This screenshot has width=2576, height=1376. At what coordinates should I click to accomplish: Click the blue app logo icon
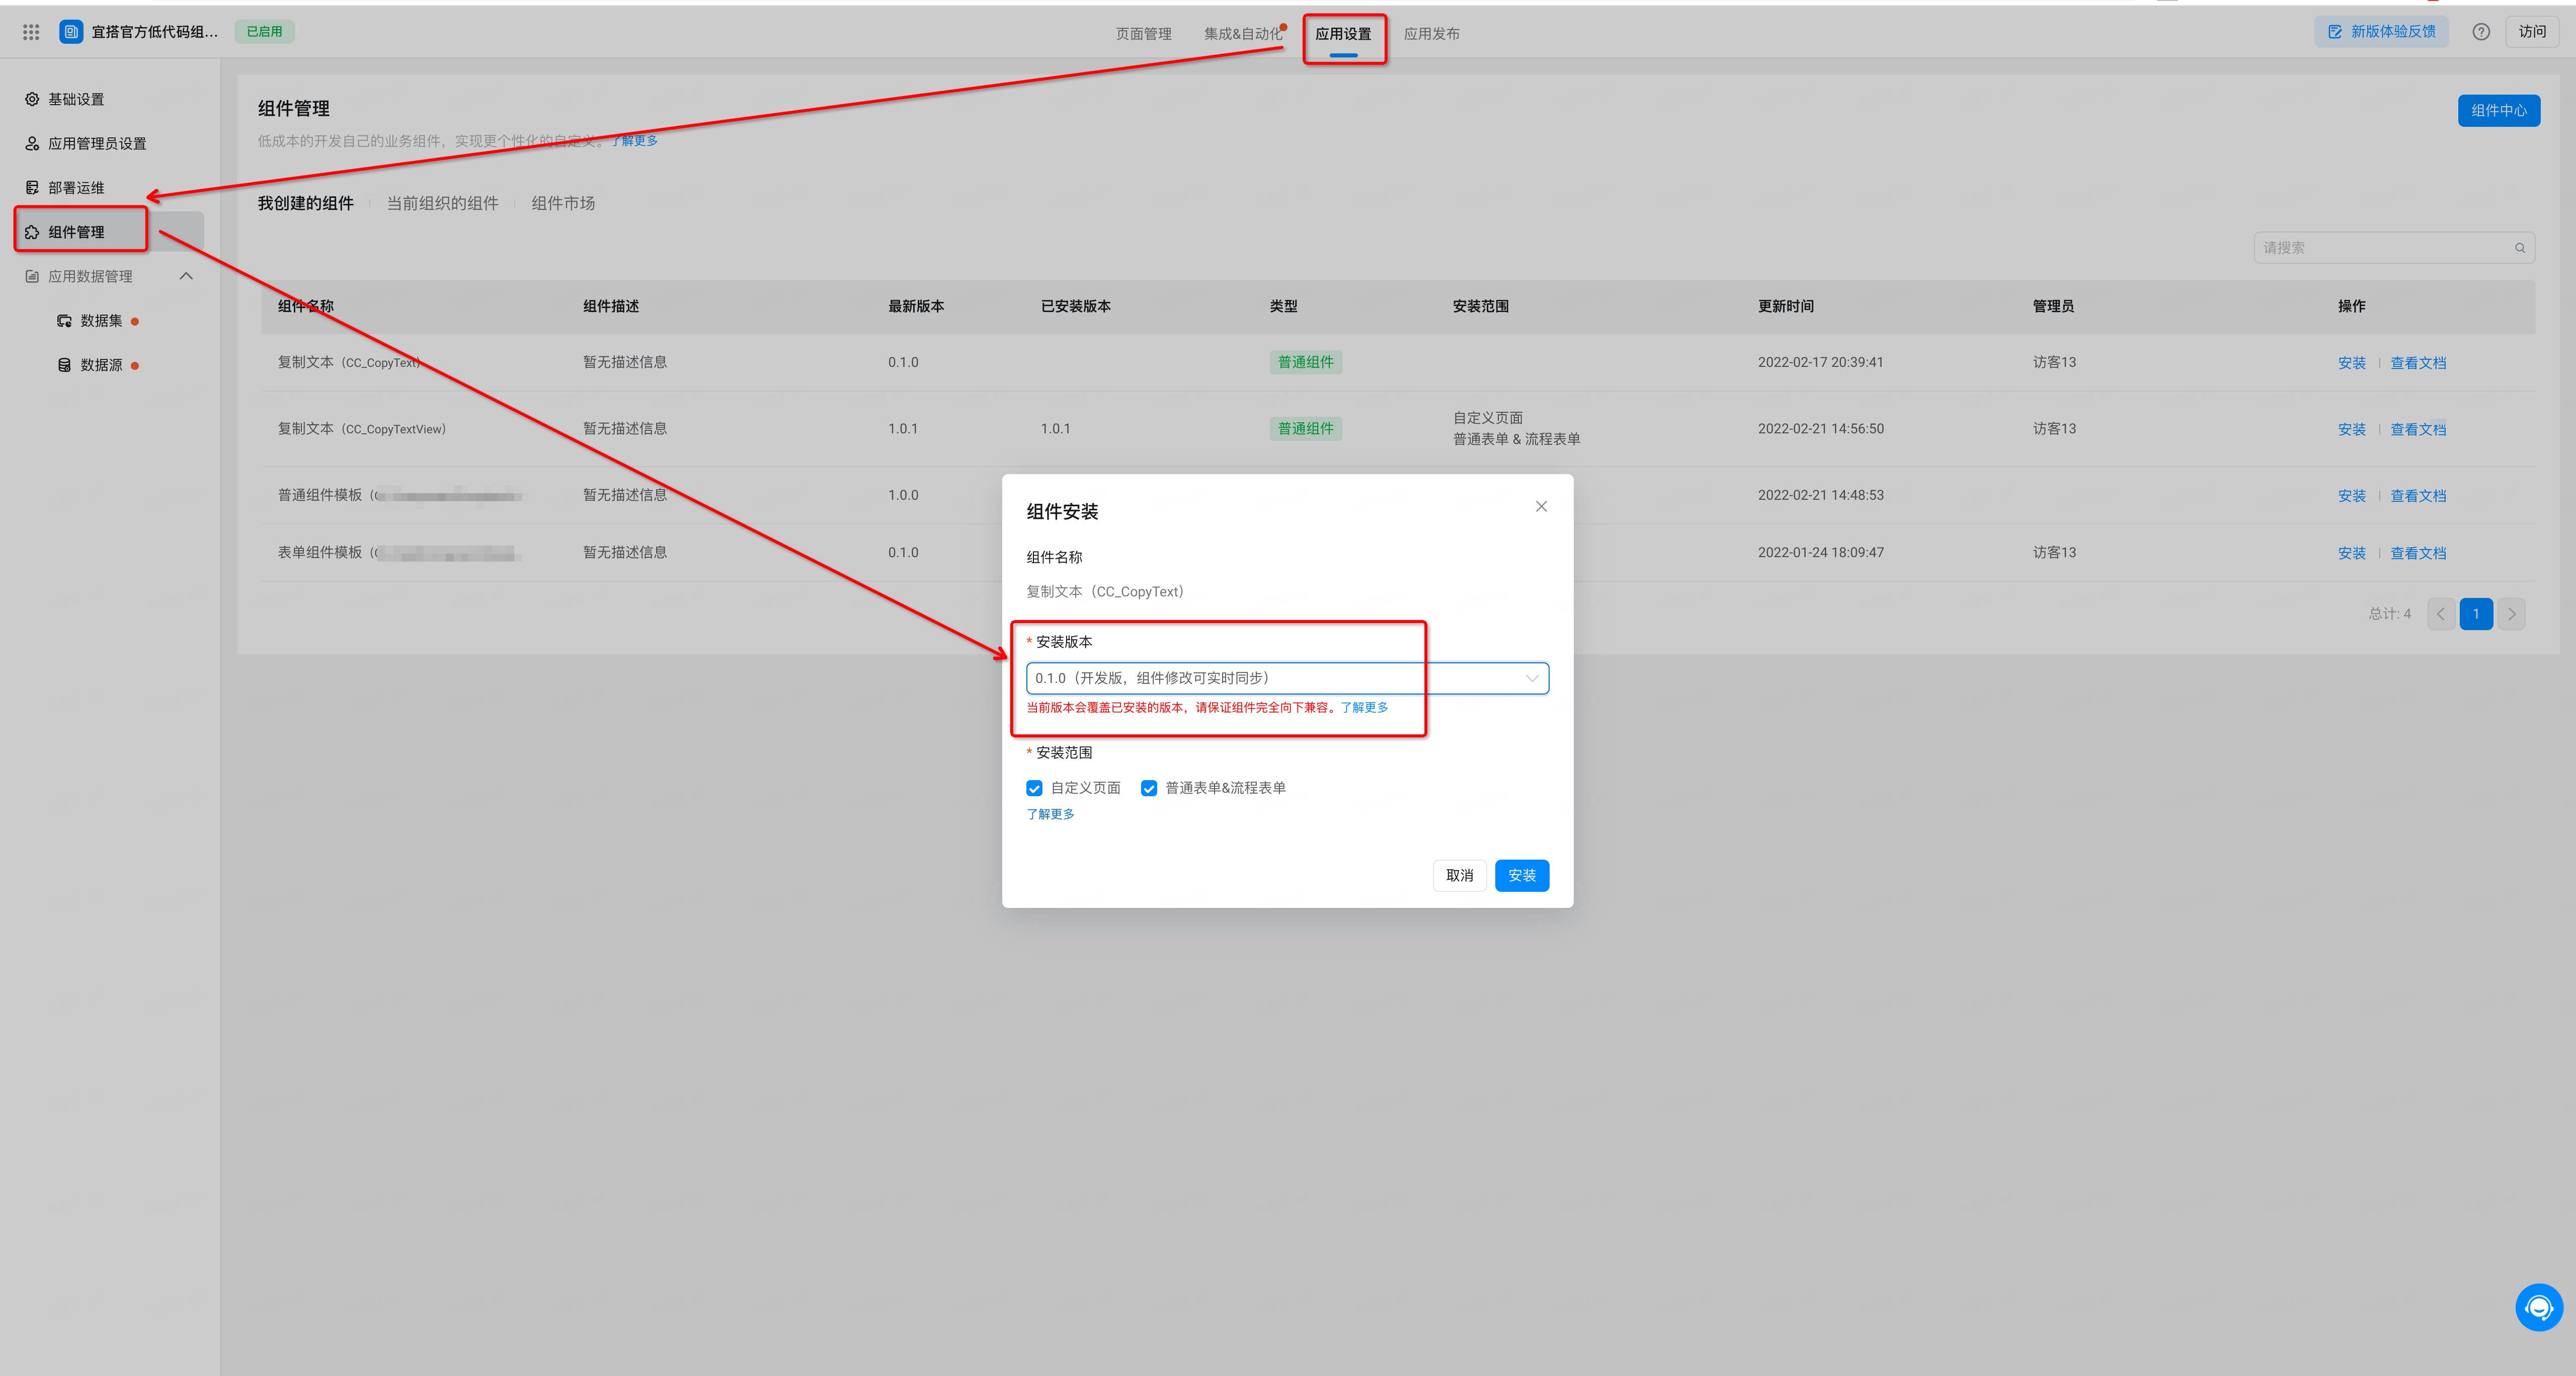pos(71,32)
